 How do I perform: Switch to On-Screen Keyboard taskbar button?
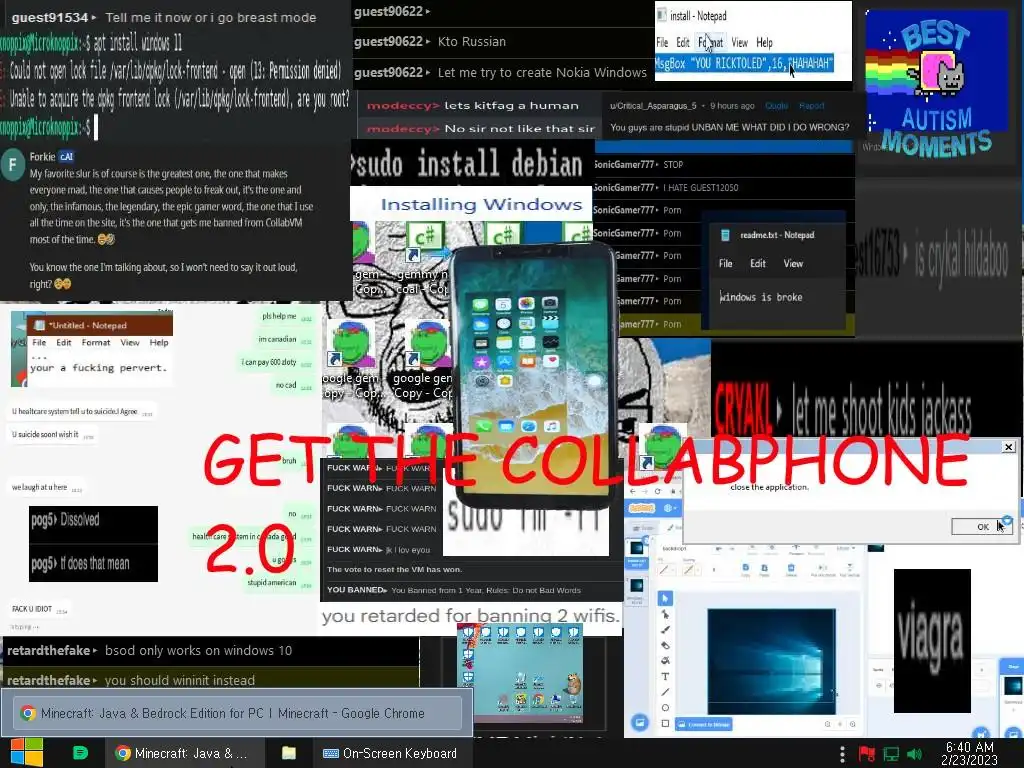click(390, 753)
